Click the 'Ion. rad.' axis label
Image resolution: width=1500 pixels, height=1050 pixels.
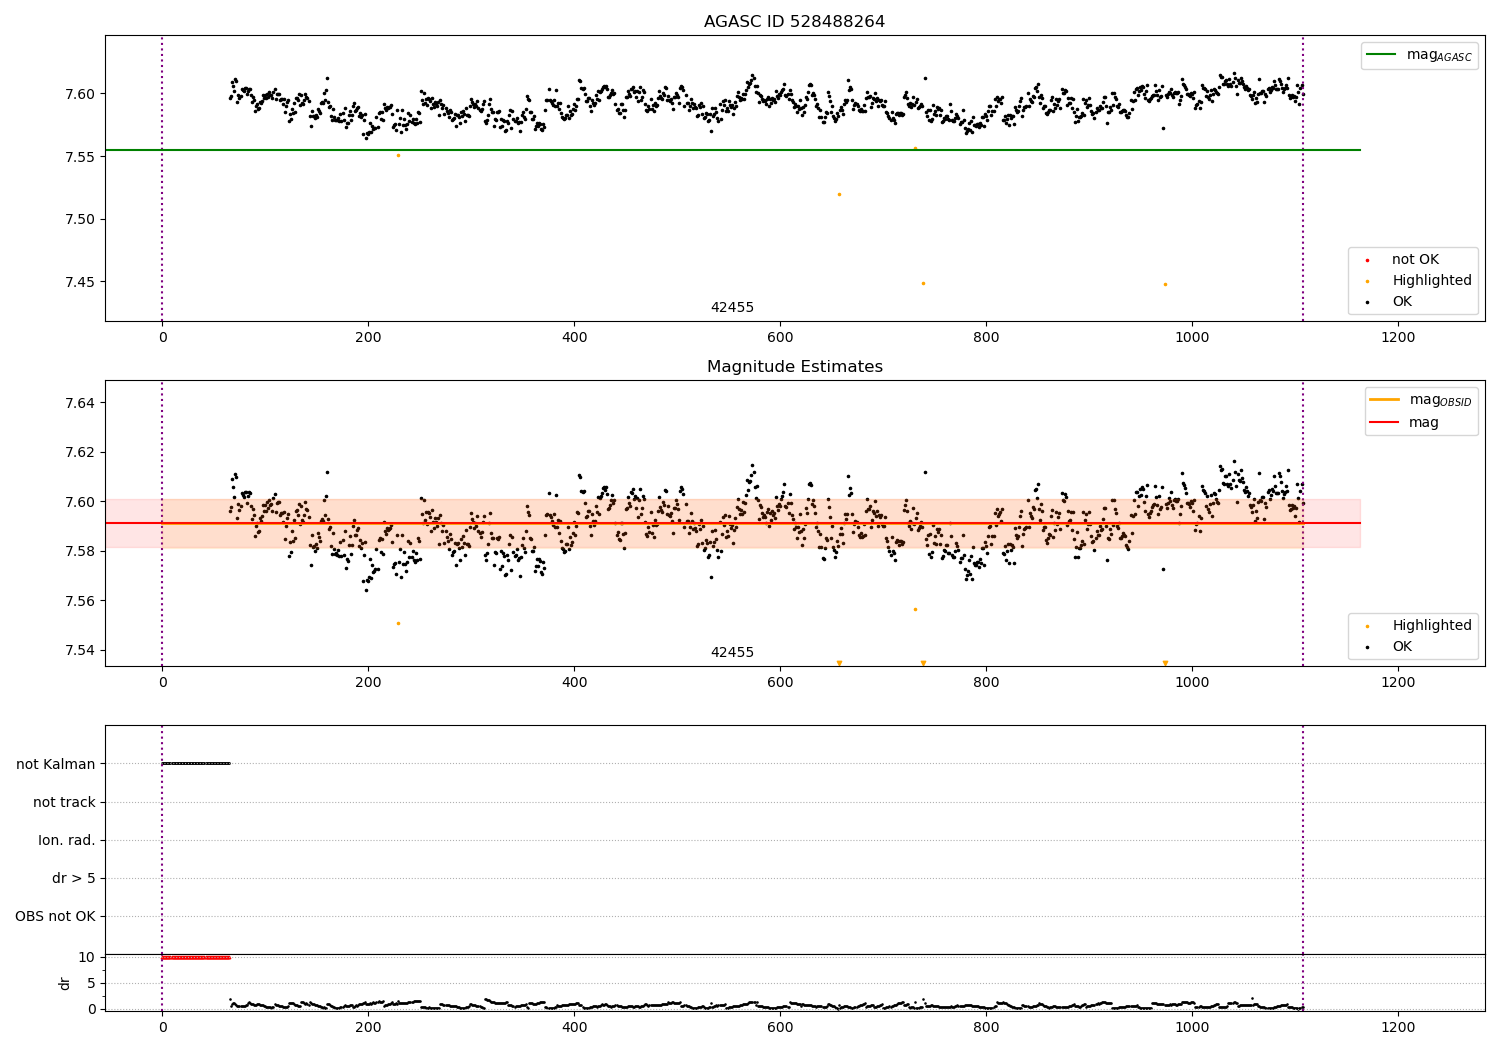click(67, 840)
